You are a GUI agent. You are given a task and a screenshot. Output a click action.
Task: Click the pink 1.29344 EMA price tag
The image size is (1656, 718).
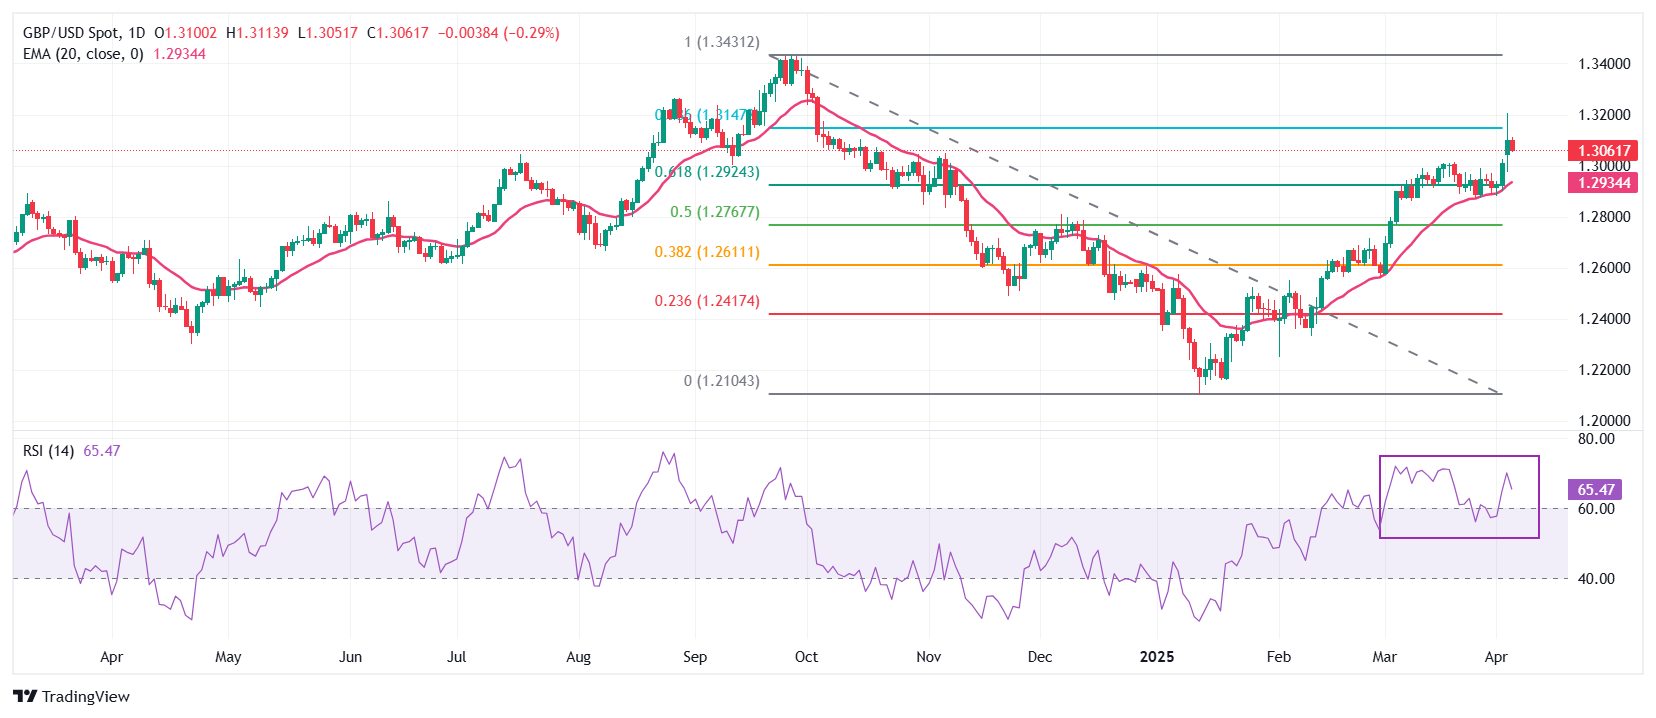coord(1603,183)
